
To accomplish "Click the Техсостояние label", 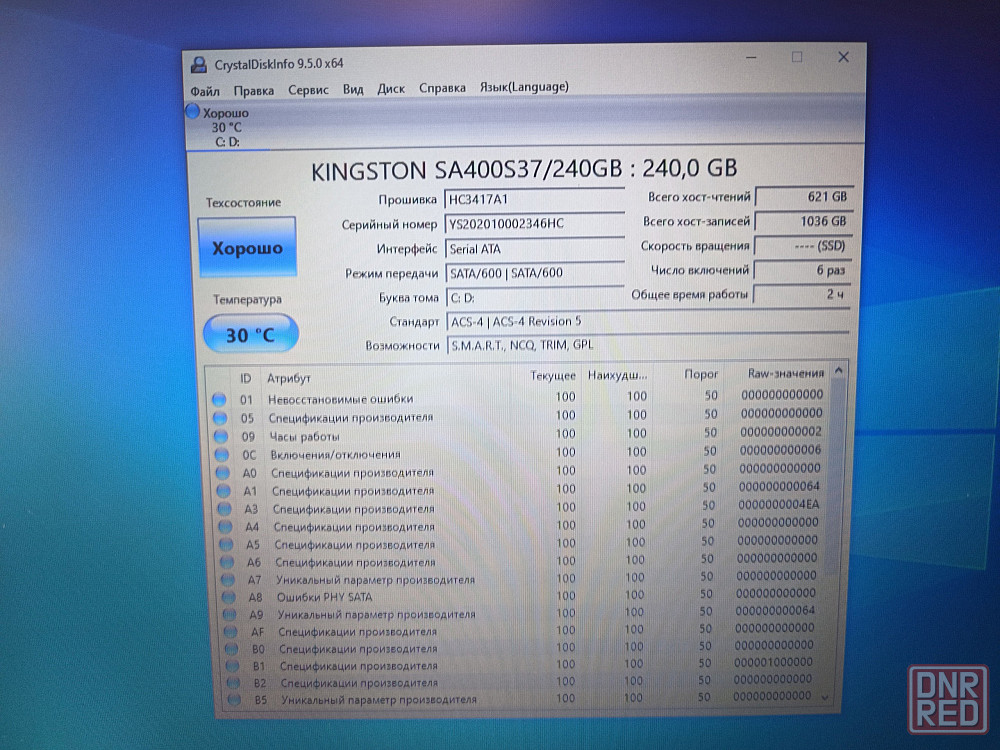I will (x=244, y=203).
